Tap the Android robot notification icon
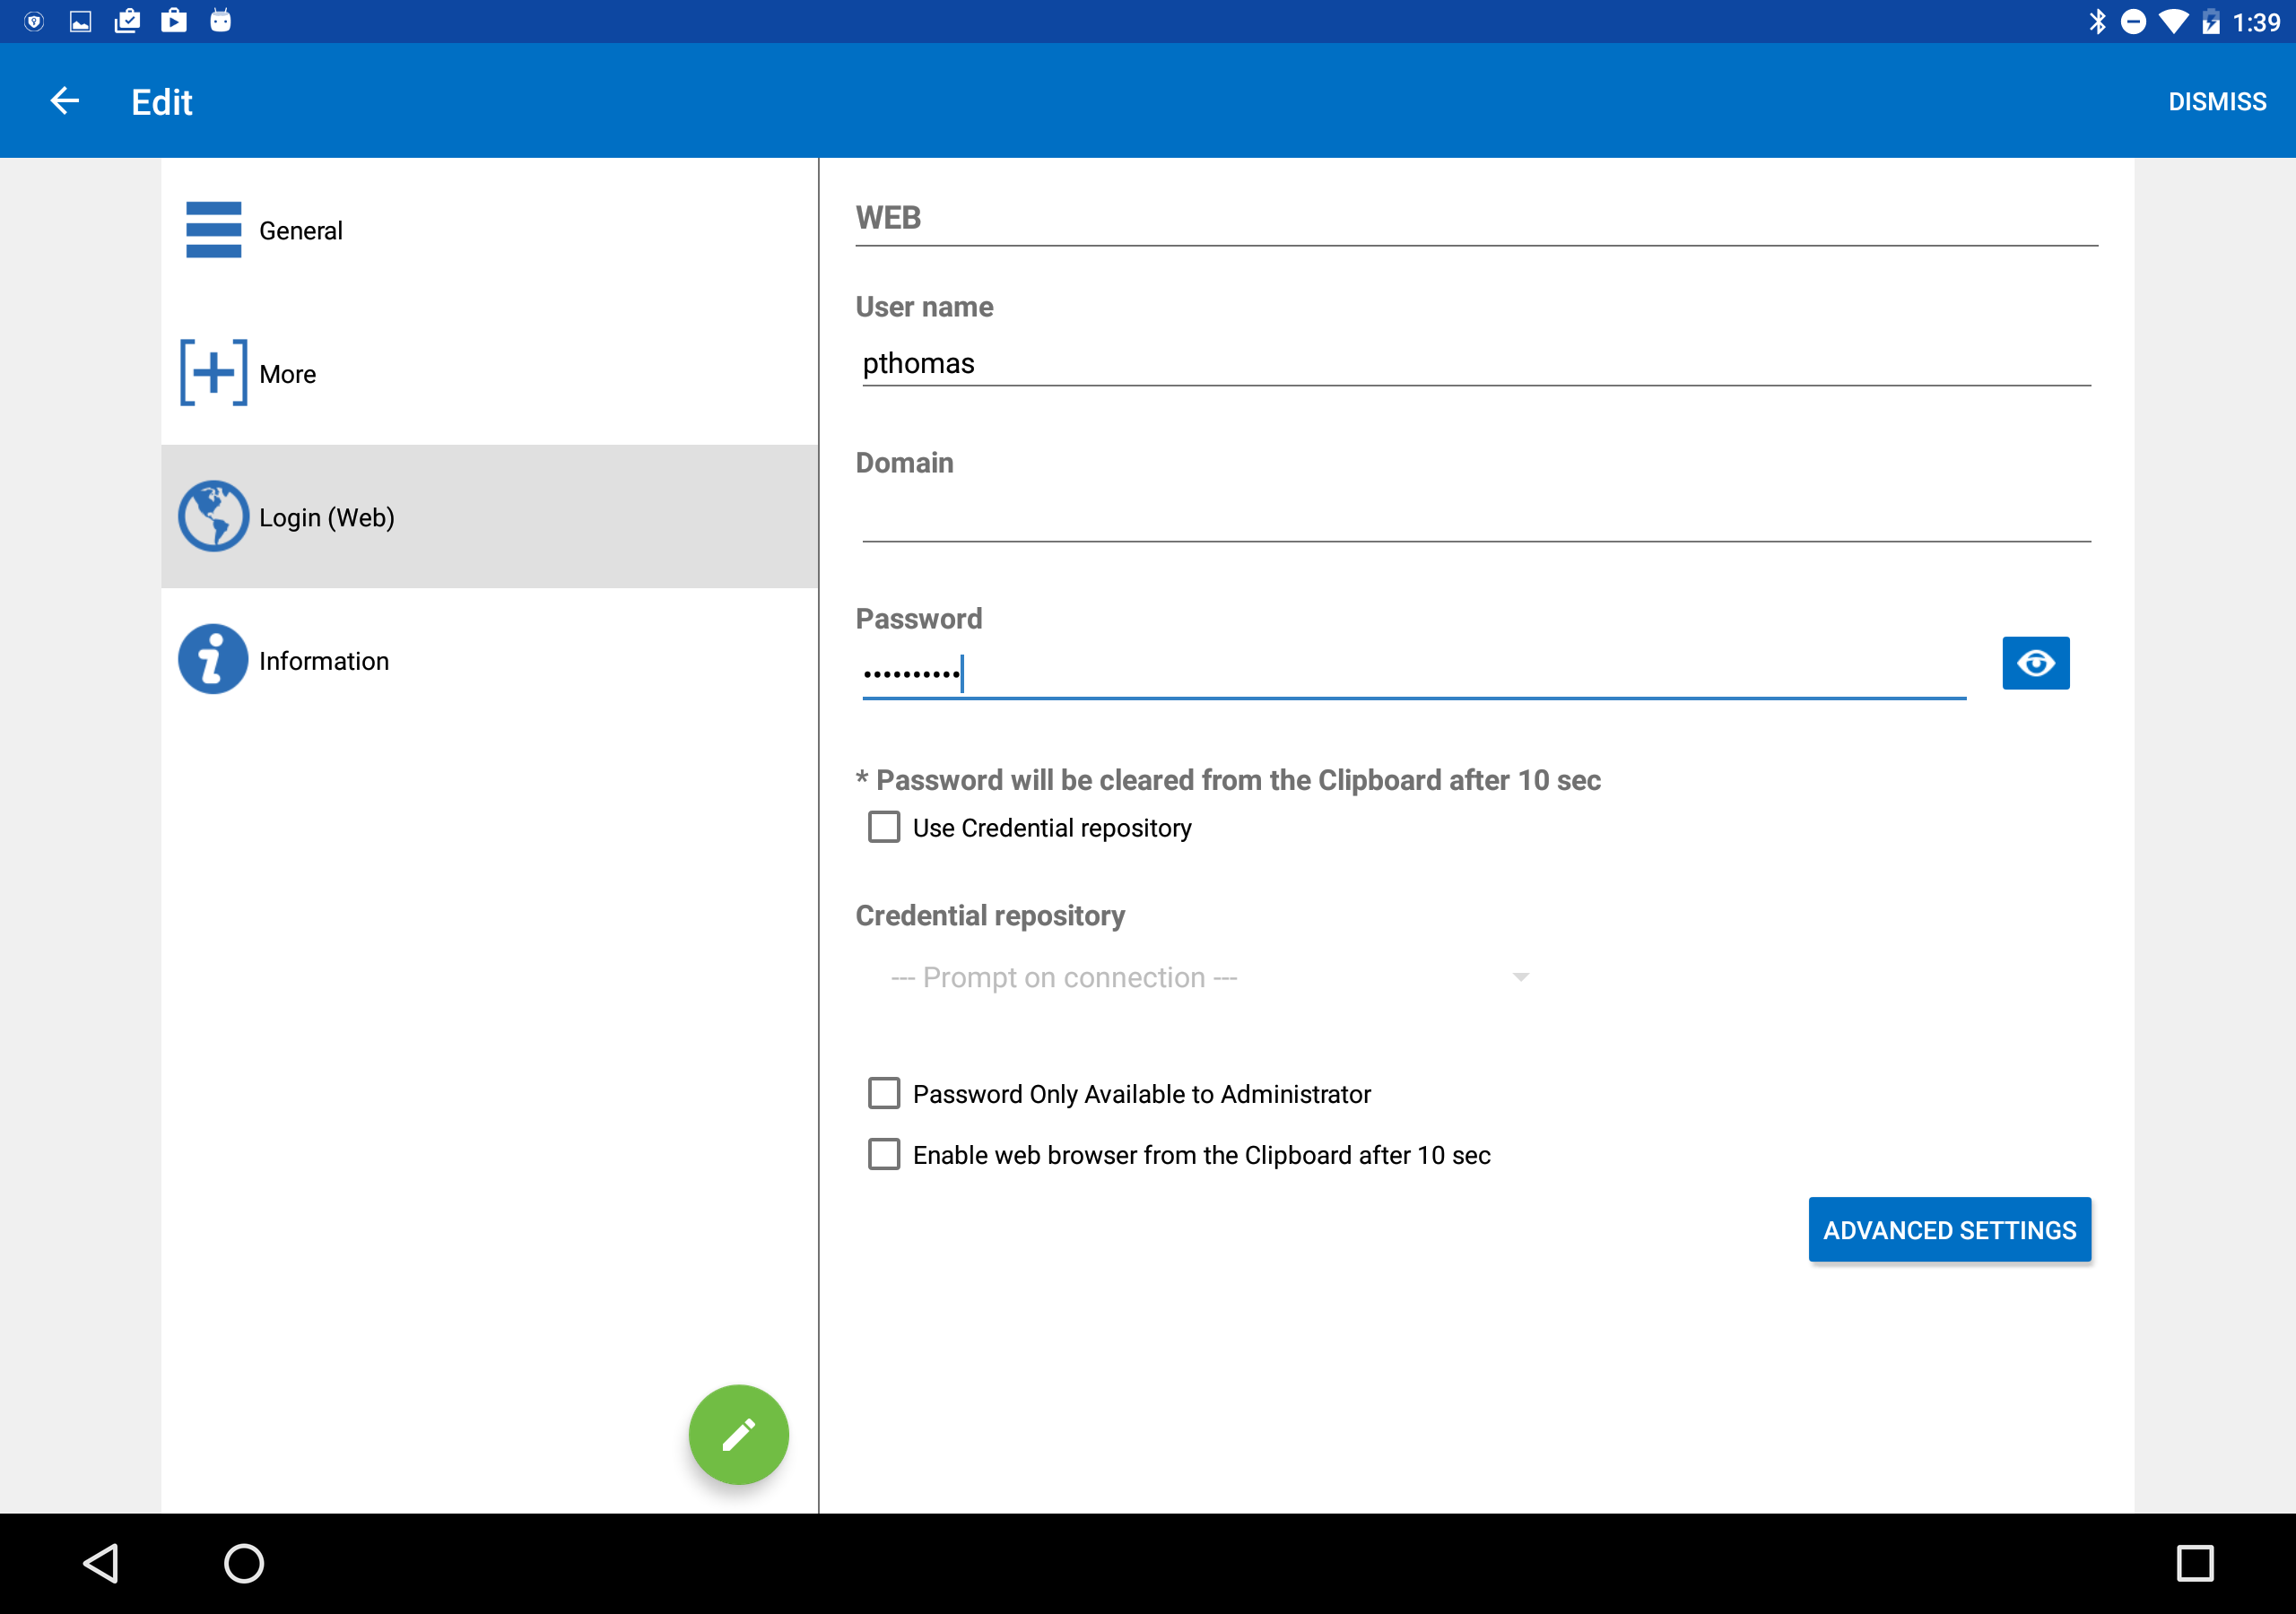 (220, 20)
